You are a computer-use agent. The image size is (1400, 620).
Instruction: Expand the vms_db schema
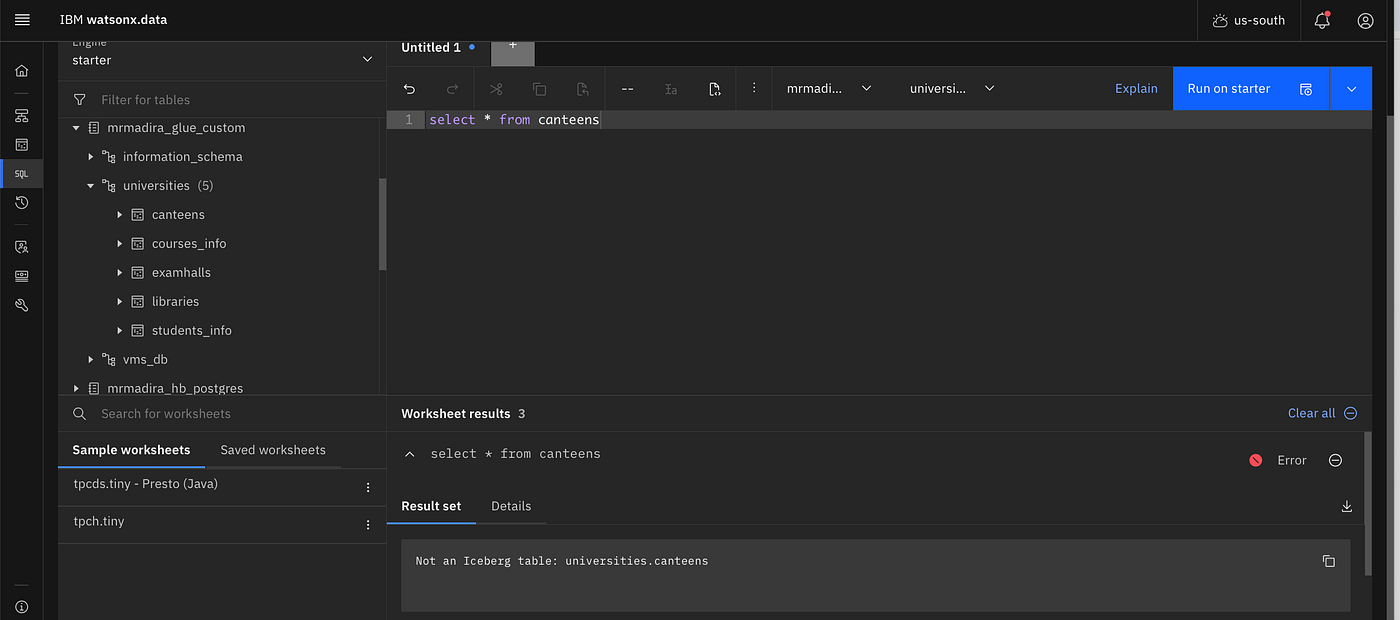click(x=91, y=360)
